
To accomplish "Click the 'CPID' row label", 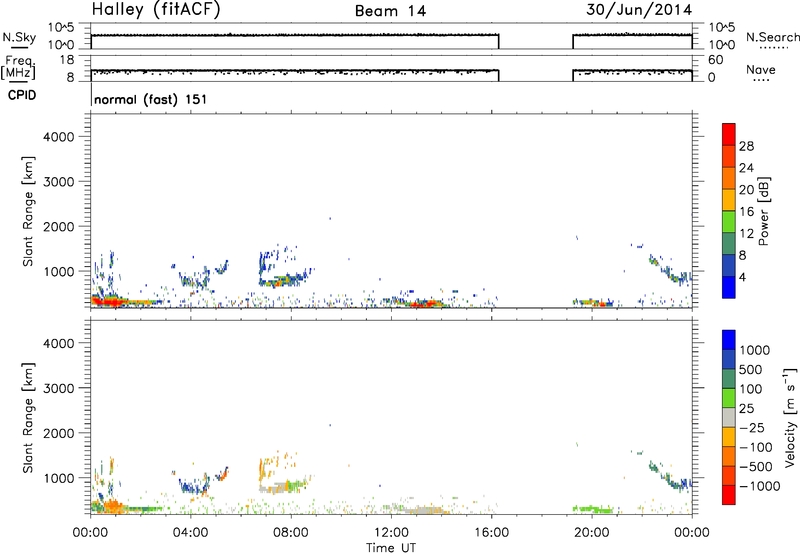I will [x=22, y=95].
